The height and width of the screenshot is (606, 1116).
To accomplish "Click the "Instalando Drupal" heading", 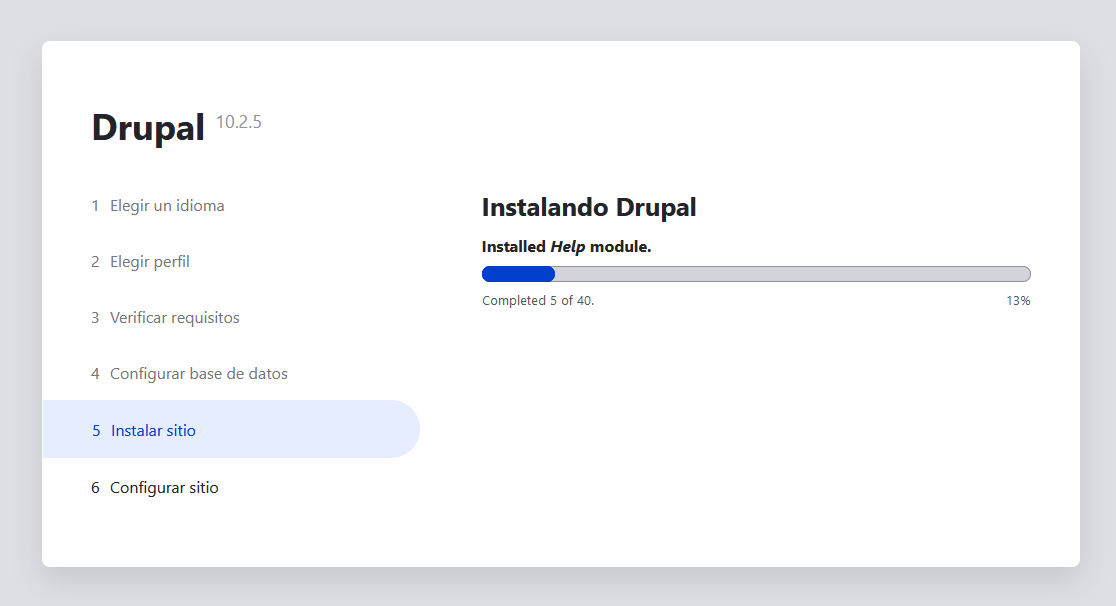I will click(589, 208).
